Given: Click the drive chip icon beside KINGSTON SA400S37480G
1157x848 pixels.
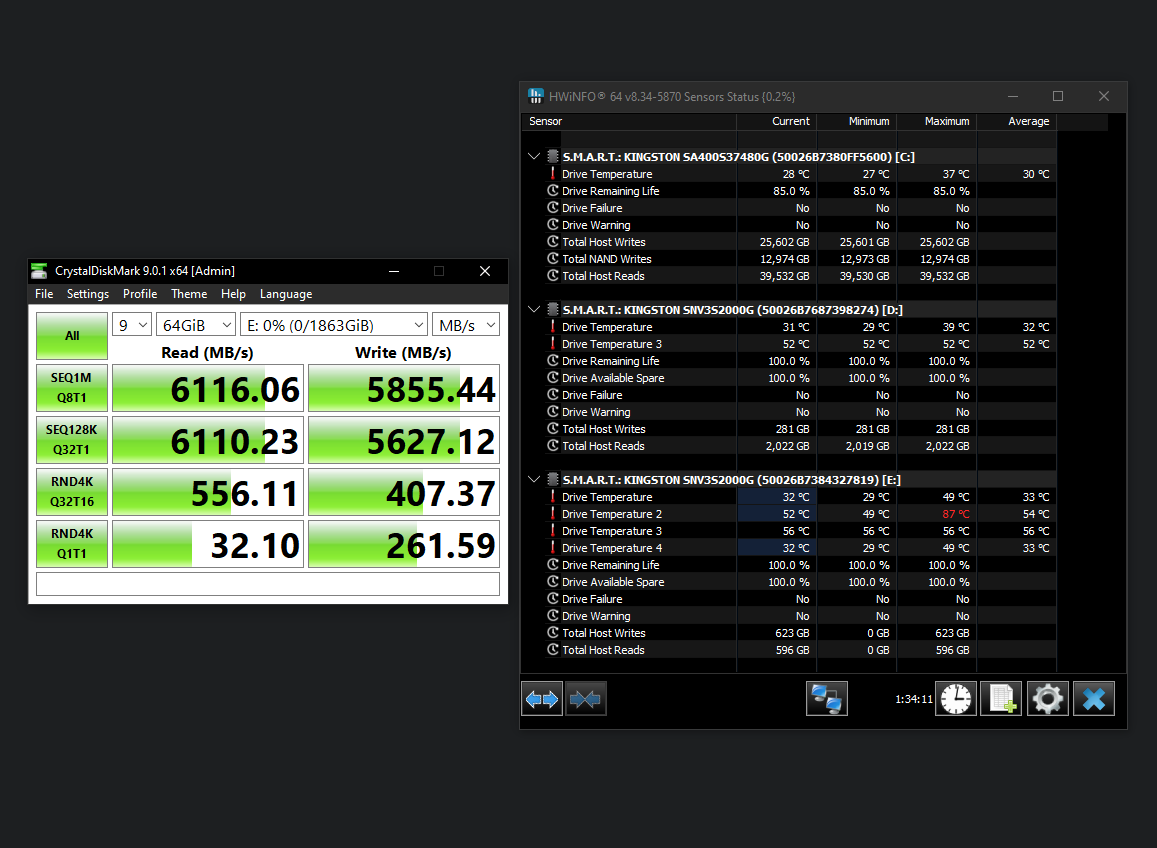Looking at the screenshot, I should (x=553, y=156).
